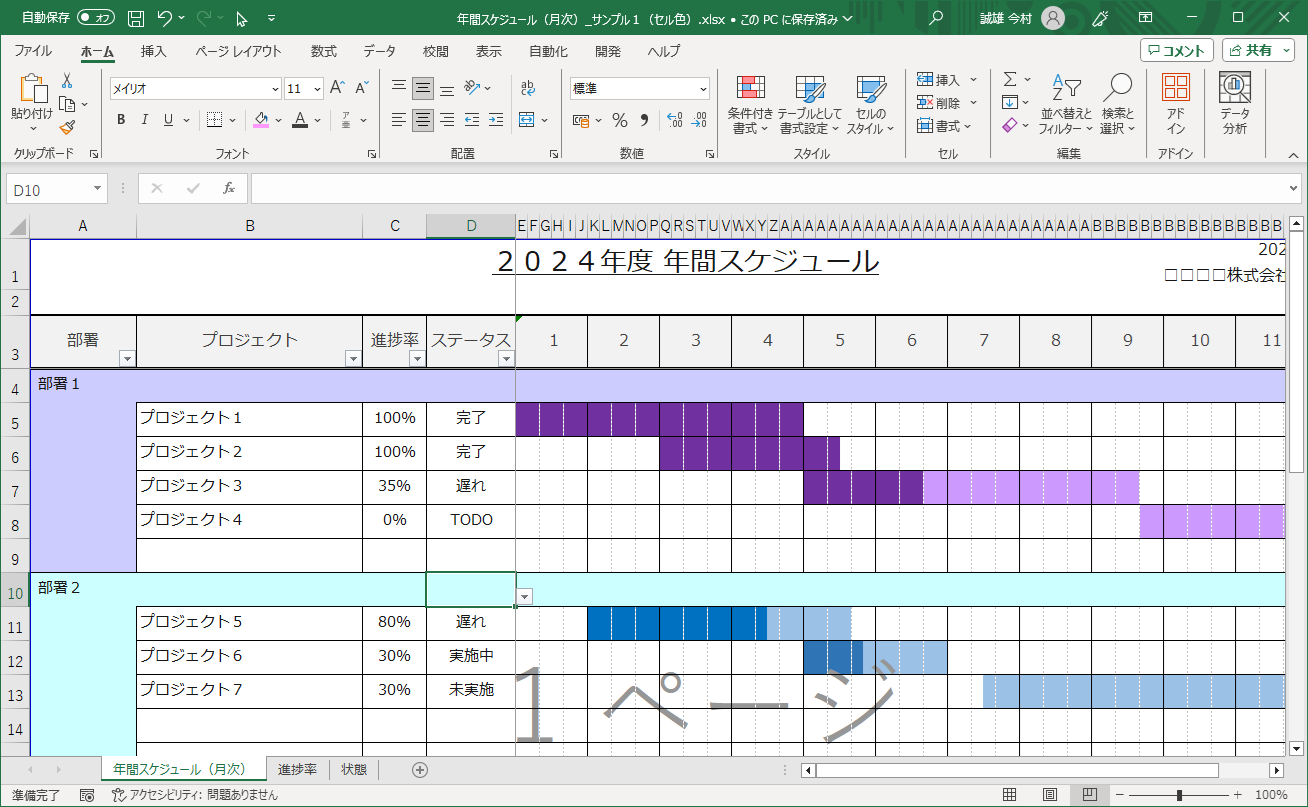
Task: Switch to the 進捗率 sheet tab
Action: click(x=297, y=769)
